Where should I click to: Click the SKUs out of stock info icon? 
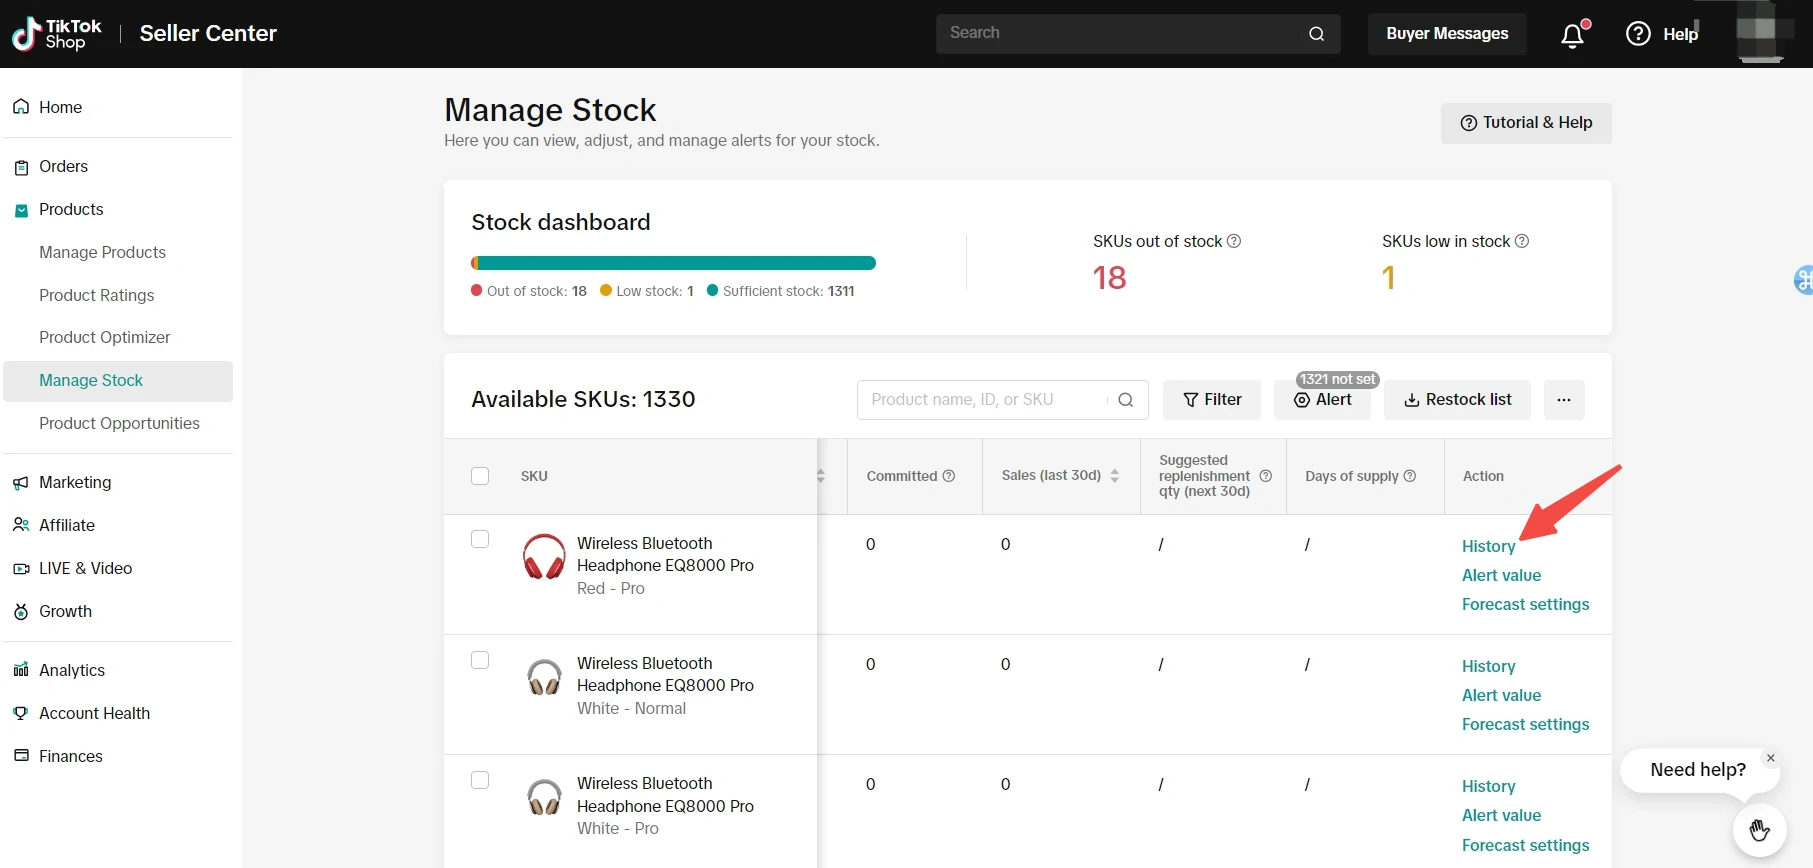point(1234,241)
